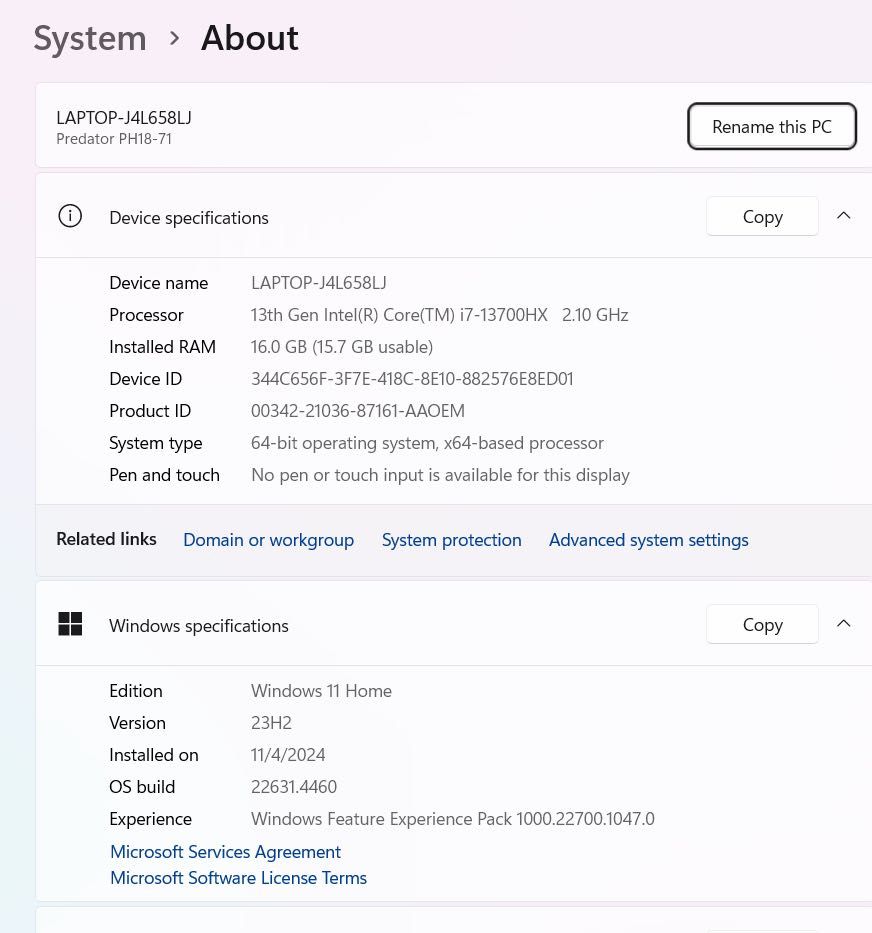
Task: Open Advanced system settings
Action: pos(648,540)
